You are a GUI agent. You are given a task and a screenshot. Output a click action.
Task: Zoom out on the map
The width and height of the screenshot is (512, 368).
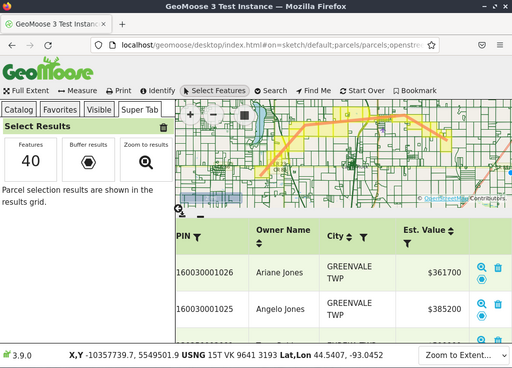[x=213, y=115]
